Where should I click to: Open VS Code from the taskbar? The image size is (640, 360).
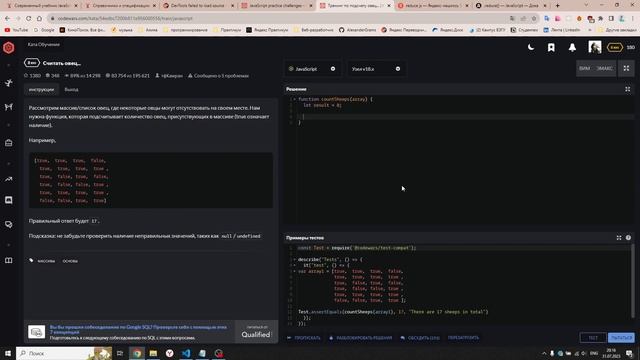(186, 353)
